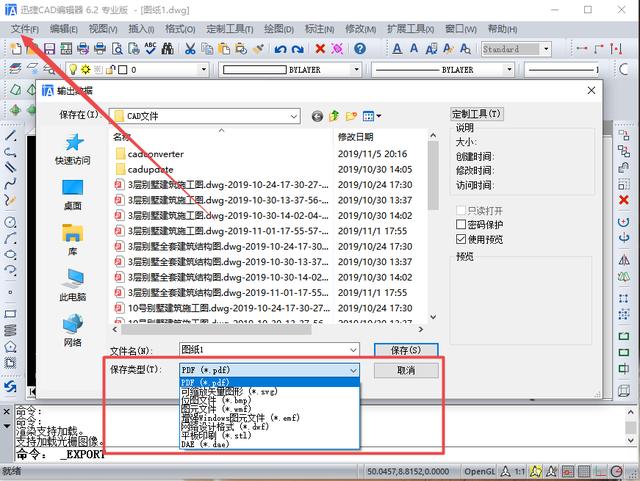
Task: Open the Edit (编辑) menu
Action: point(64,29)
